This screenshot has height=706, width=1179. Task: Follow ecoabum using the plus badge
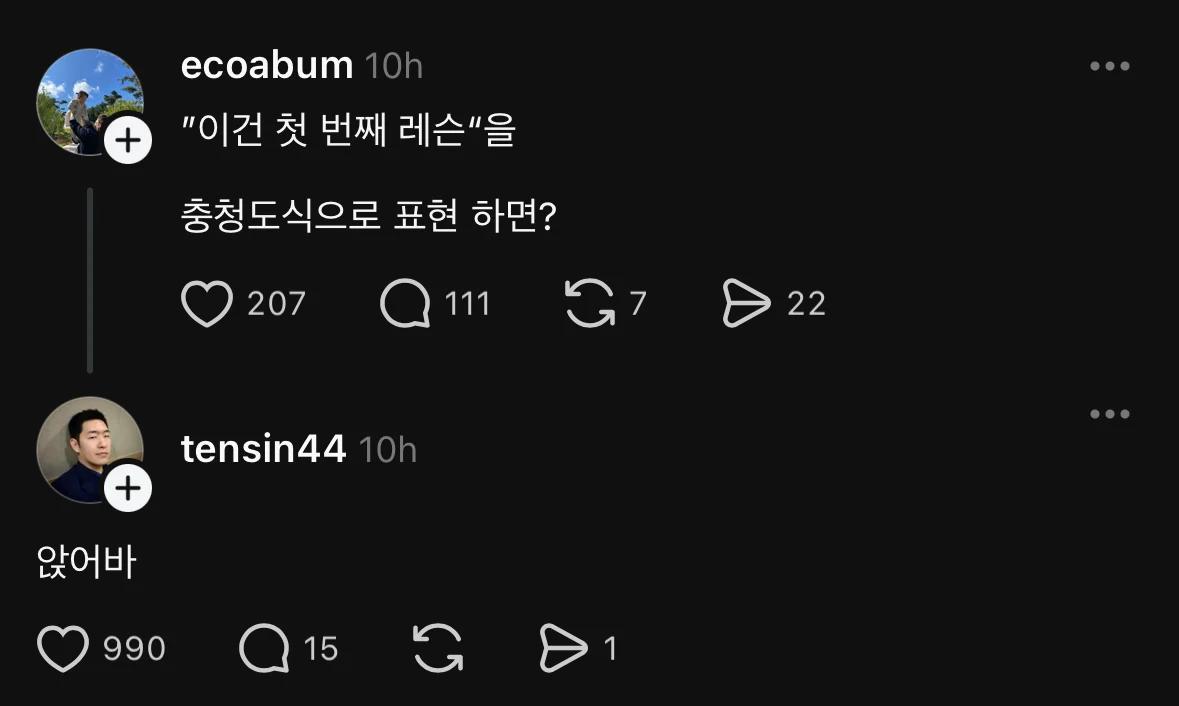click(x=127, y=141)
